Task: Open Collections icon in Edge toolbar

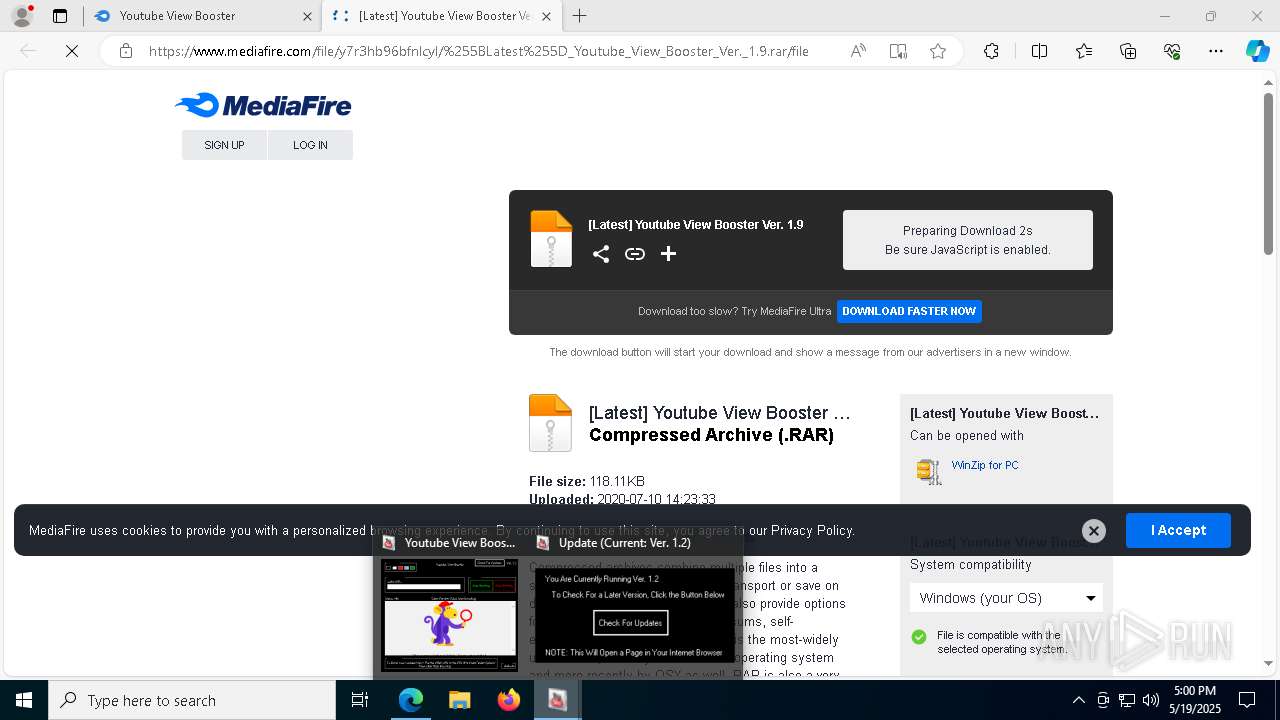Action: coord(1128,51)
